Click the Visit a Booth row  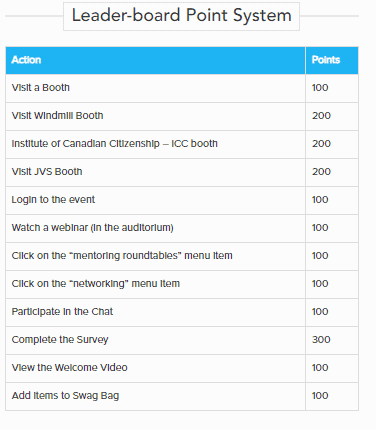click(x=182, y=88)
